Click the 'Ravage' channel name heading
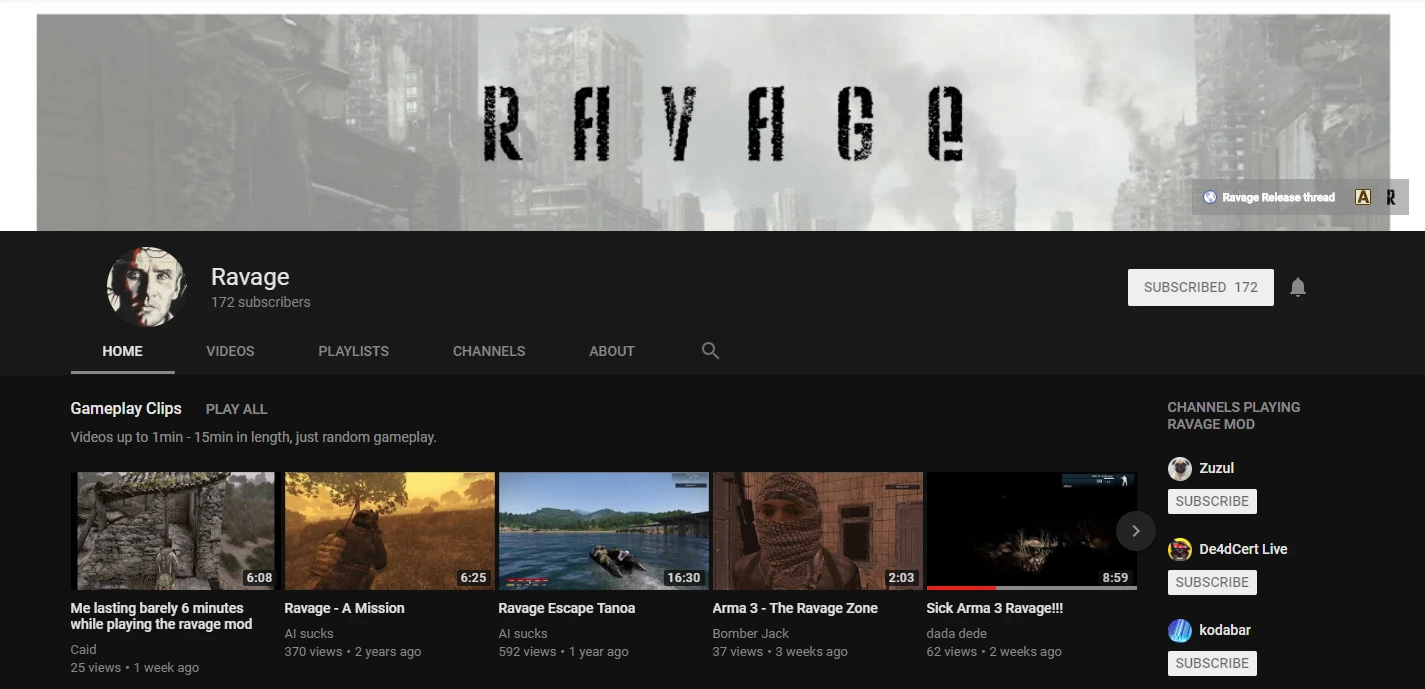 click(250, 277)
